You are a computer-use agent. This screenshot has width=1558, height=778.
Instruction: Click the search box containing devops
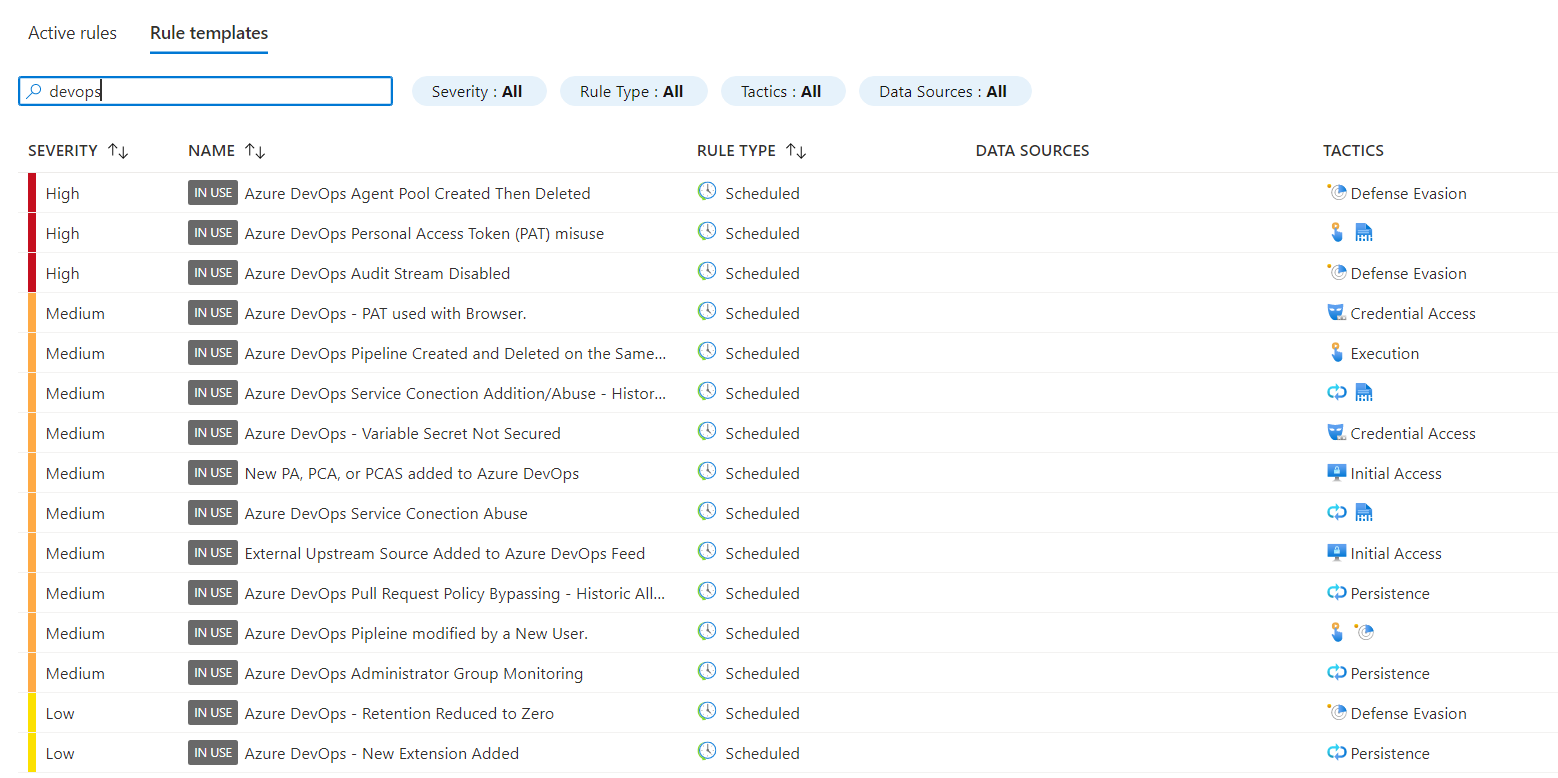(205, 91)
